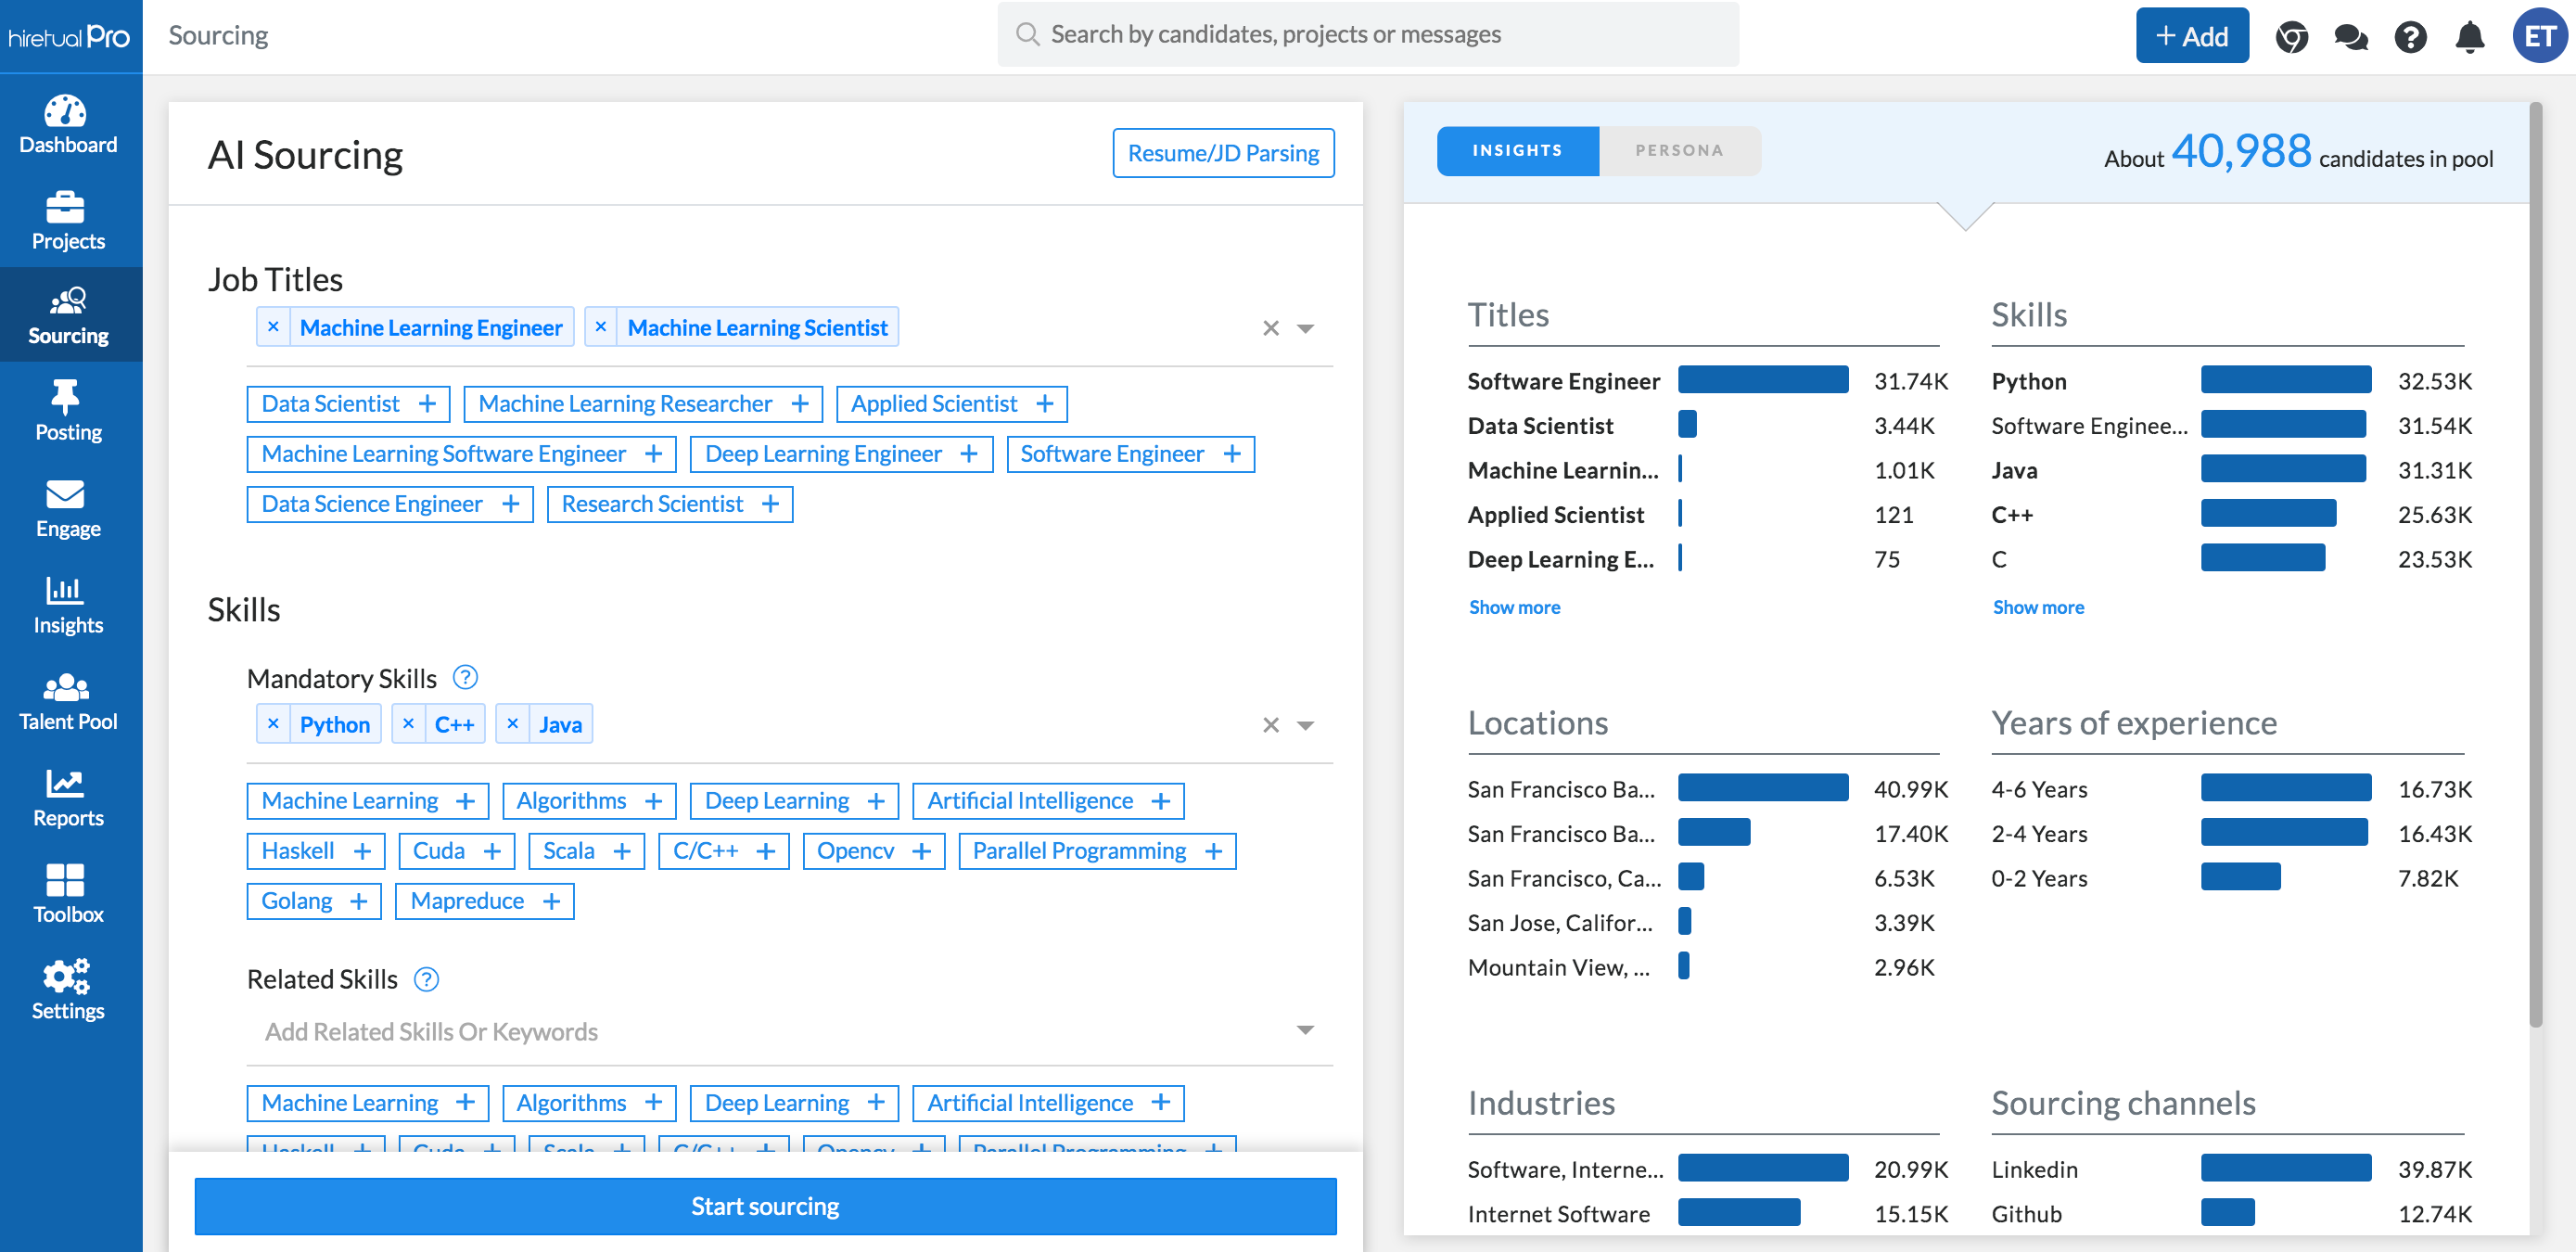The image size is (2576, 1252).
Task: Switch to the PERSONA tab
Action: (x=1679, y=150)
